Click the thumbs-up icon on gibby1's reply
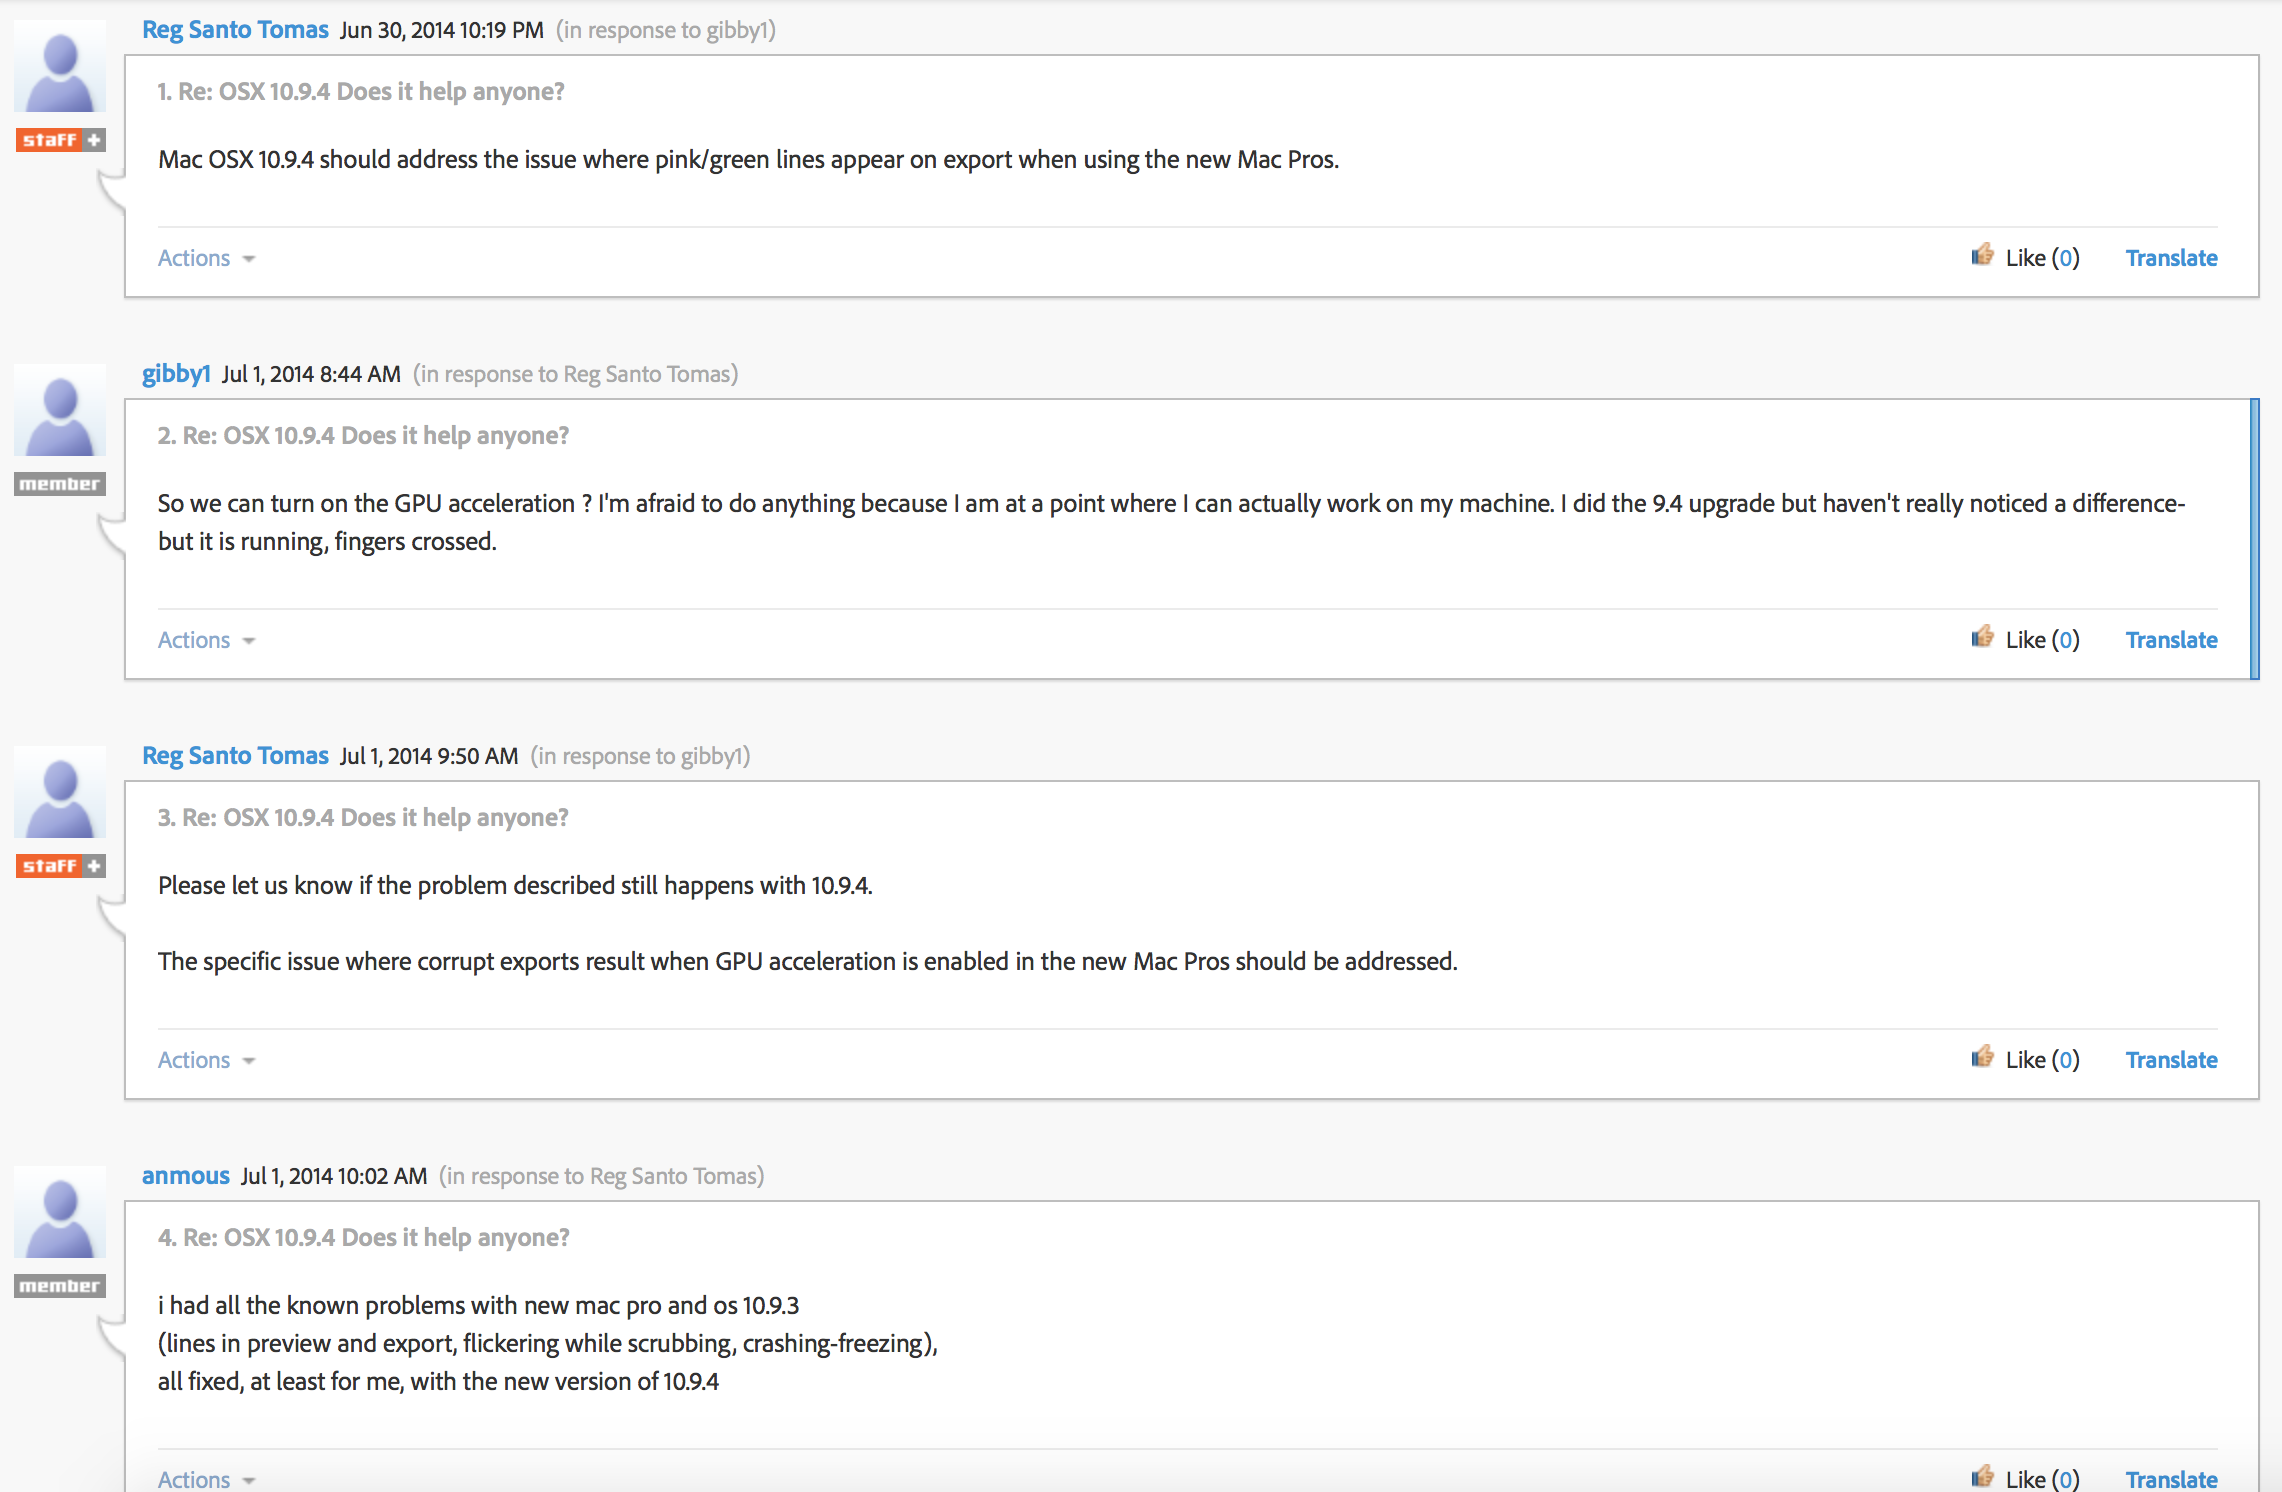2282x1492 pixels. (x=1981, y=638)
